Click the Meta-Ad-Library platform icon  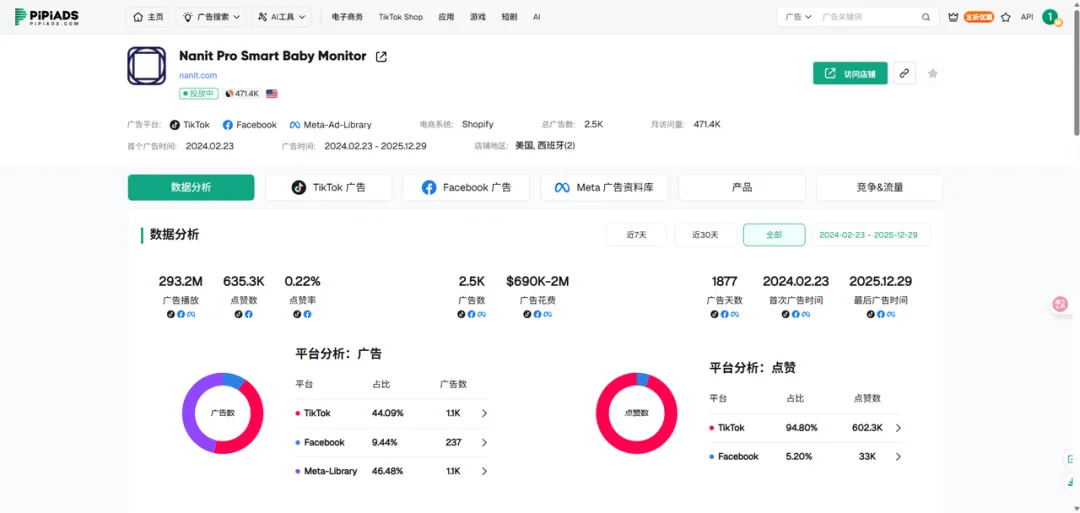pyautogui.click(x=295, y=125)
